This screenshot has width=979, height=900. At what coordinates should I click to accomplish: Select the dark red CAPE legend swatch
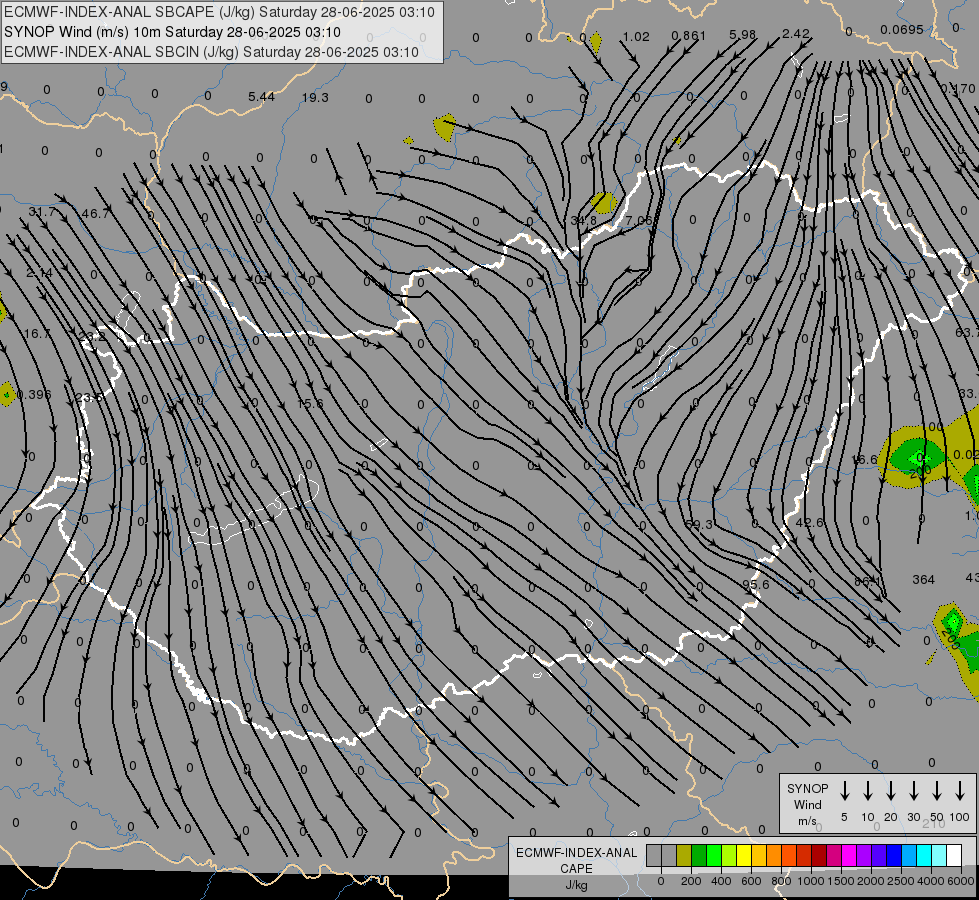[x=819, y=856]
